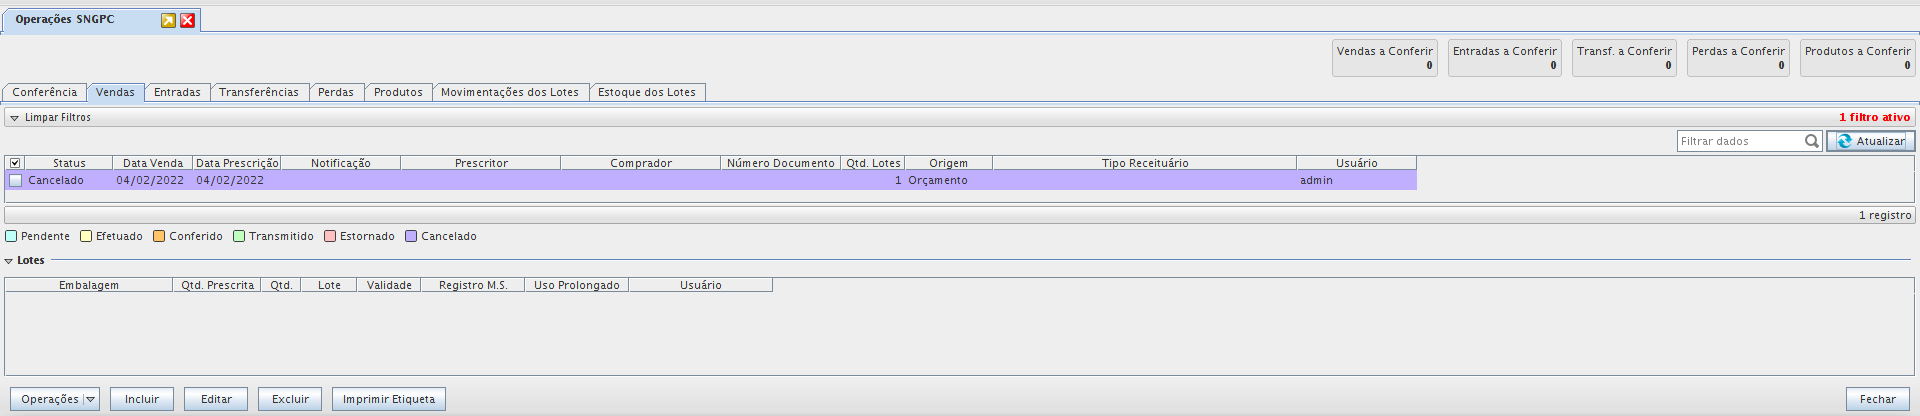Viewport: 1920px width, 416px height.
Task: Open the Movimentações dos Lotes tab
Action: (x=510, y=92)
